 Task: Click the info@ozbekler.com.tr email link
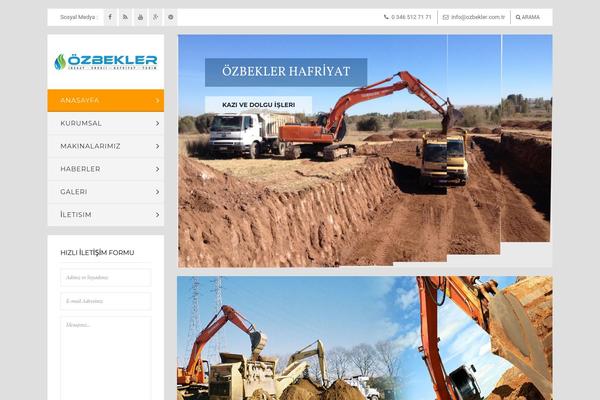click(x=478, y=17)
